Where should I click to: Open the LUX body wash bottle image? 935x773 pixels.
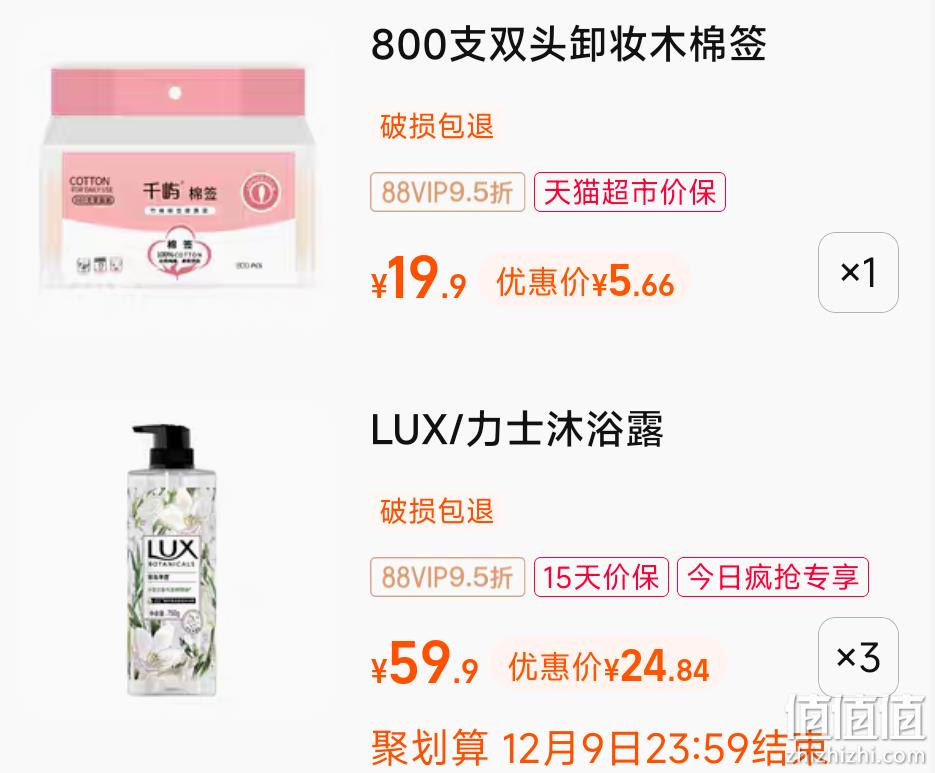coord(171,559)
